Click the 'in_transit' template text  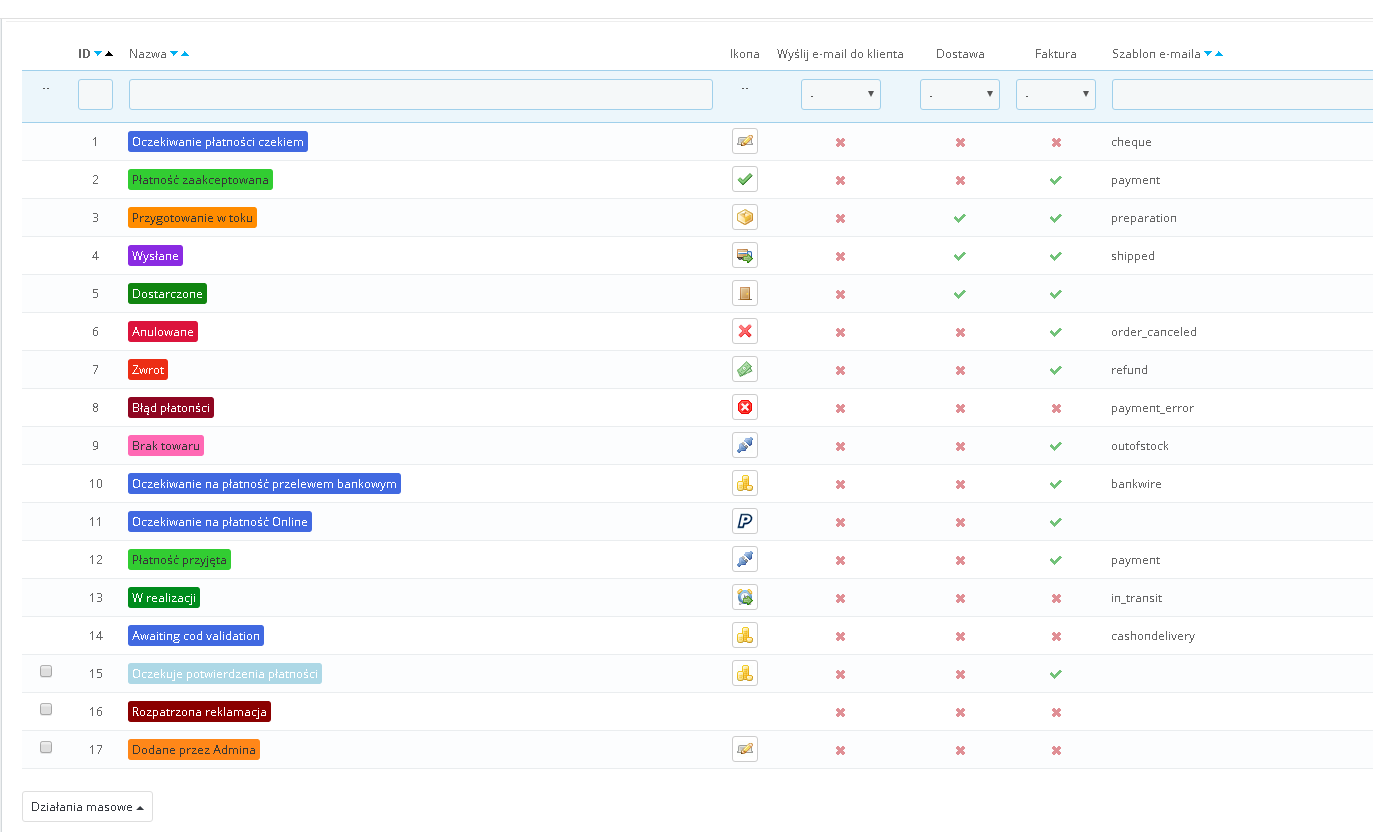tap(1137, 598)
